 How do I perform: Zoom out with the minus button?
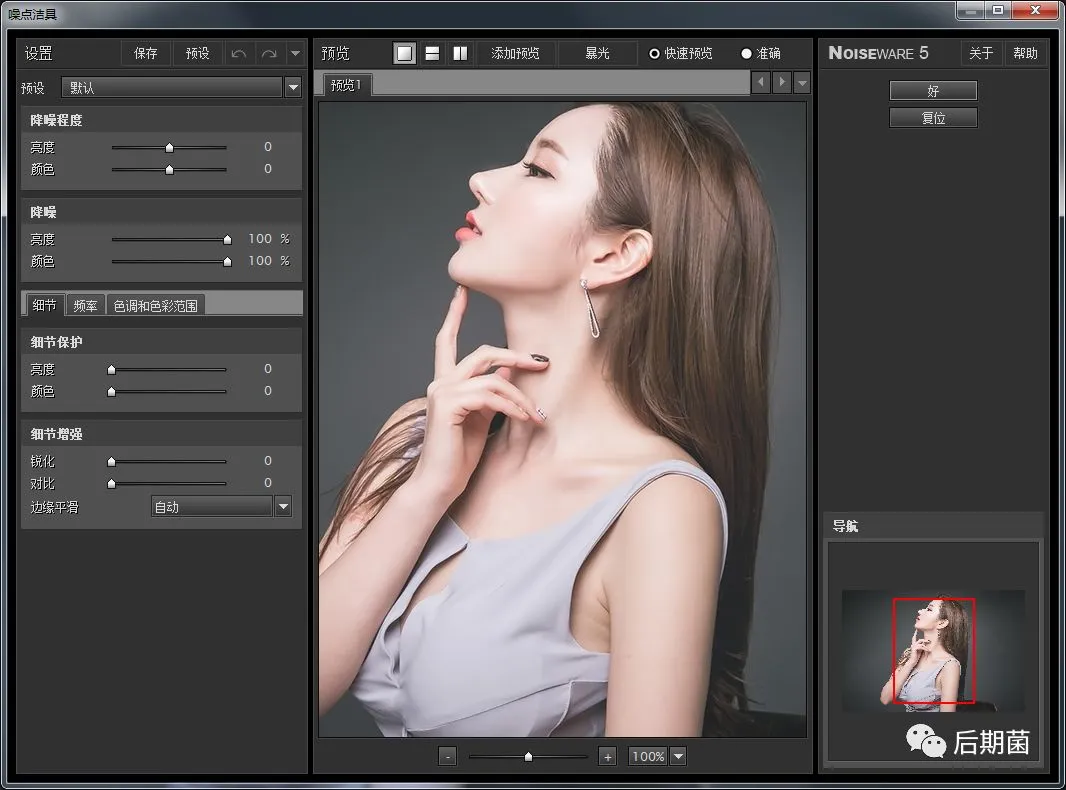coord(448,757)
